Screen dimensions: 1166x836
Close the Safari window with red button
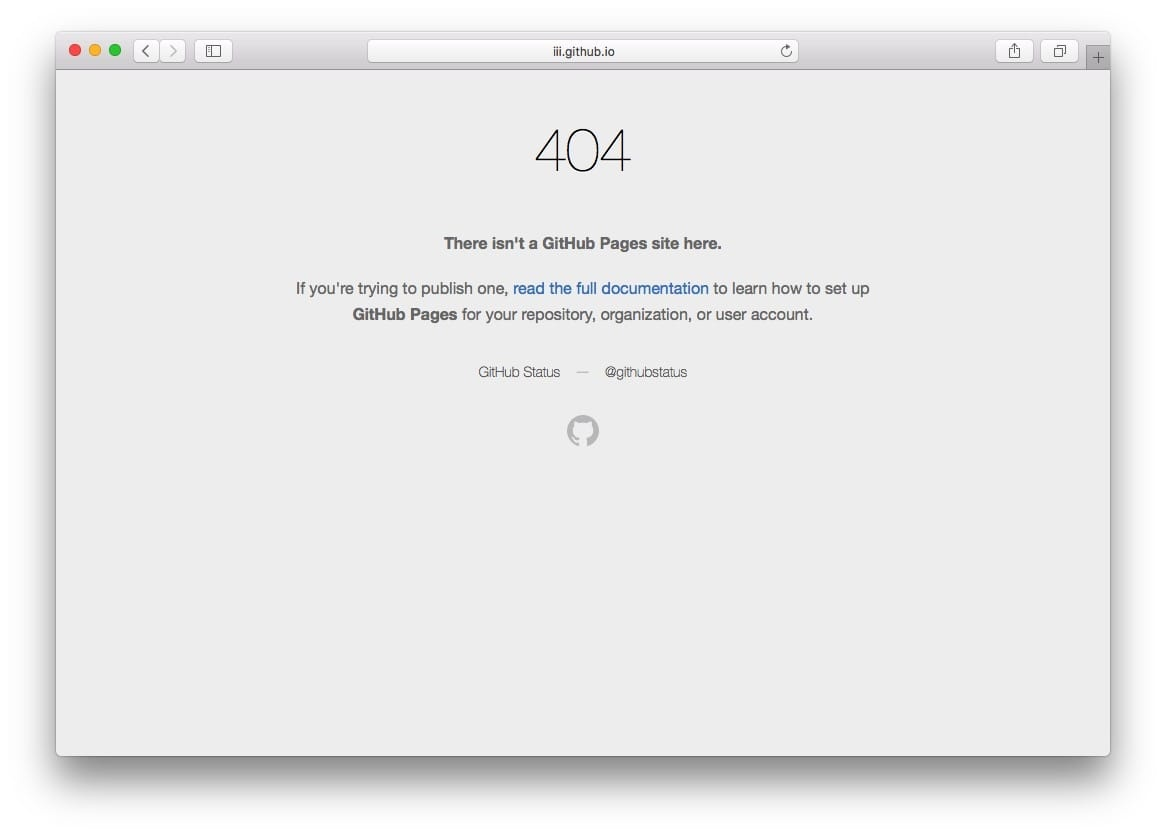tap(75, 50)
